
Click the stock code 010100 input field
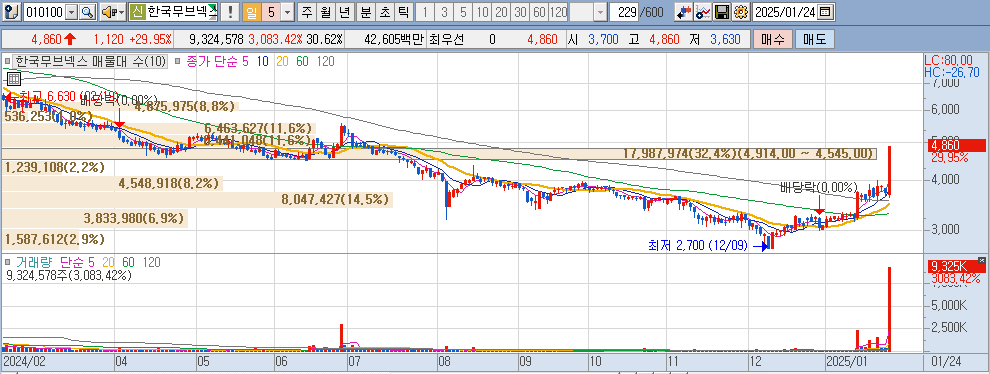click(x=45, y=11)
